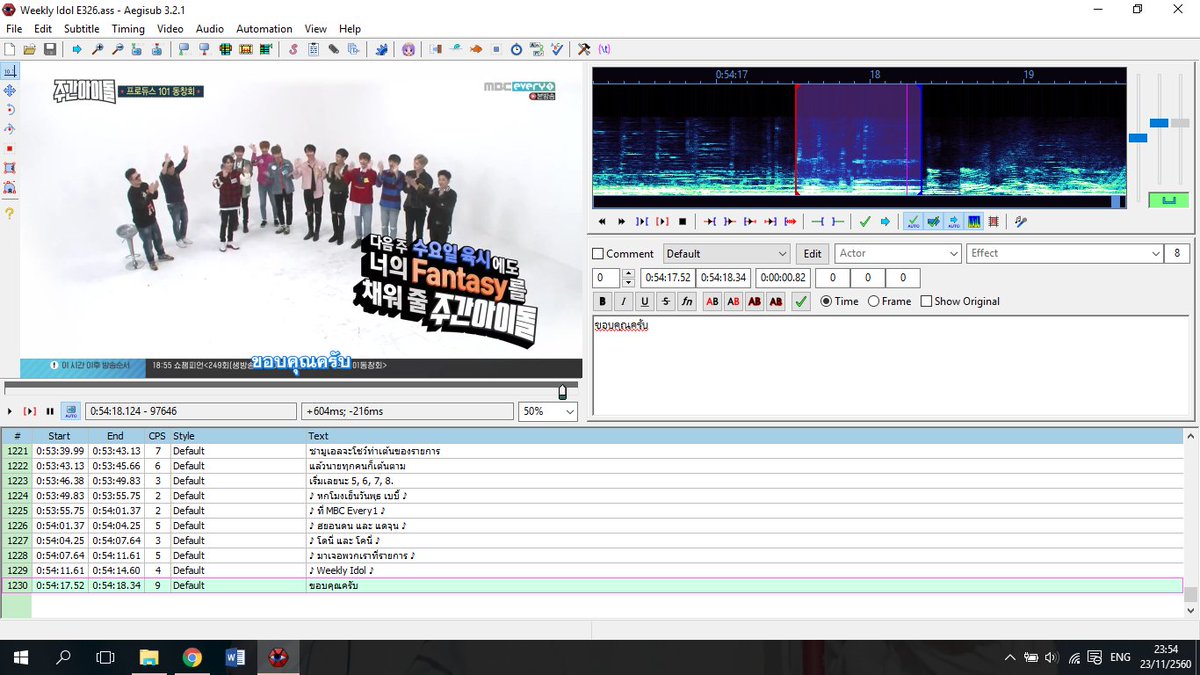Click the Edit style button
Image resolution: width=1200 pixels, height=675 pixels.
[813, 254]
